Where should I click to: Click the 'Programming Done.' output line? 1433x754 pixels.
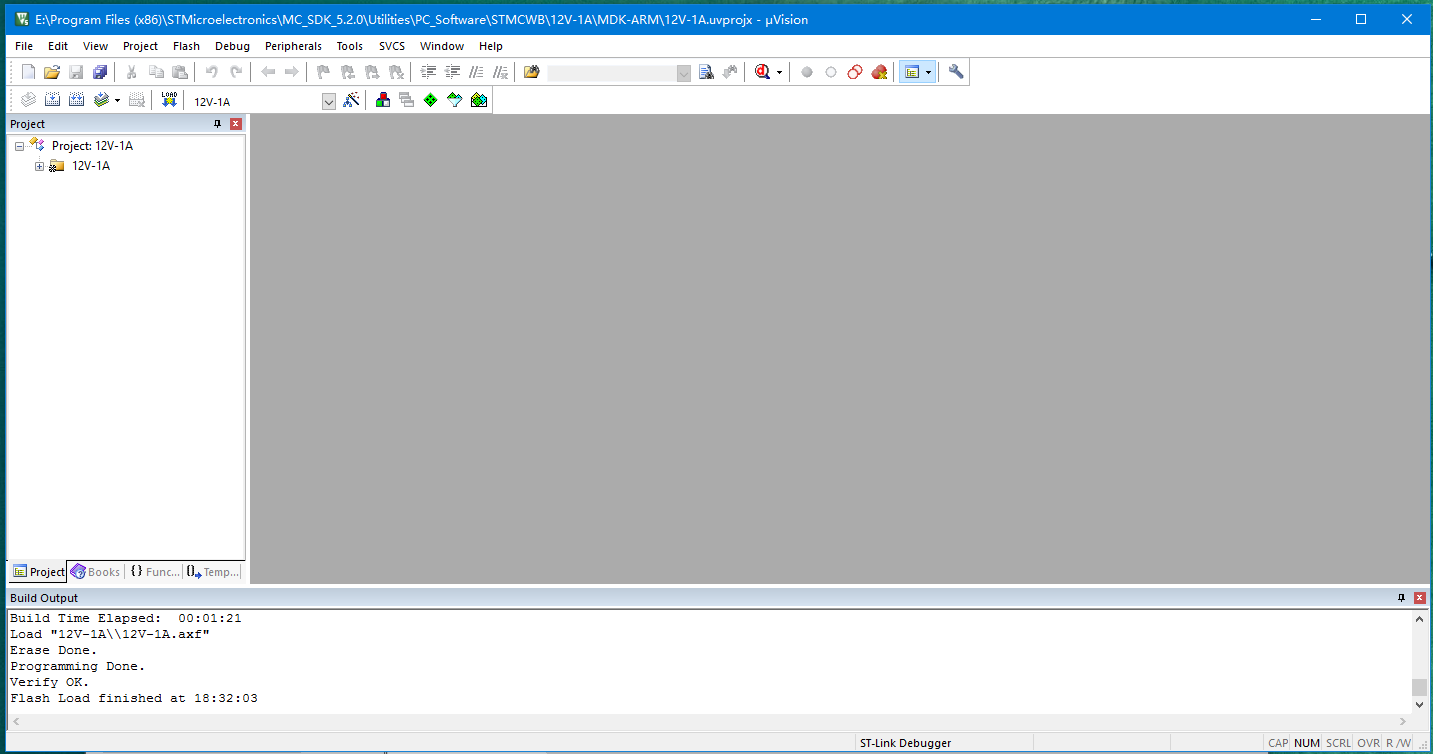click(x=78, y=666)
